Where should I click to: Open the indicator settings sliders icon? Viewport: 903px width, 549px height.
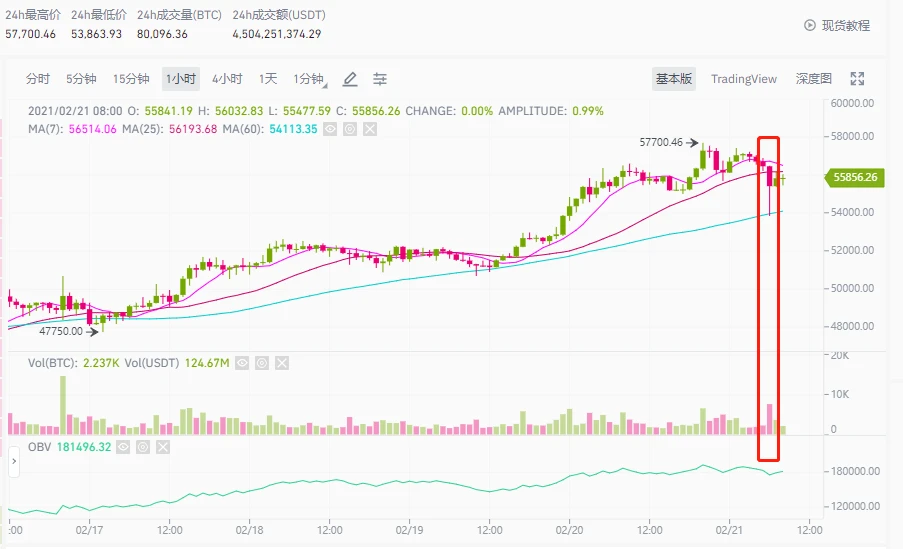coord(380,79)
